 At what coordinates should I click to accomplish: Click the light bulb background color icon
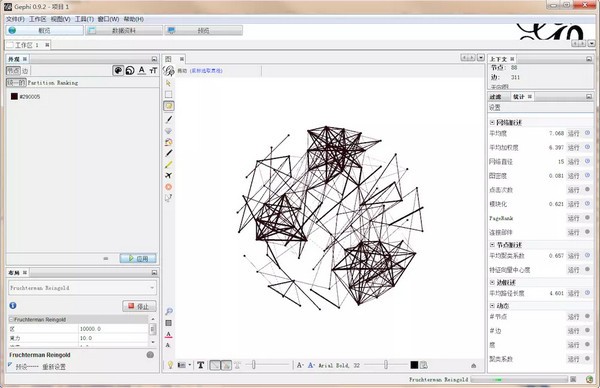click(170, 365)
